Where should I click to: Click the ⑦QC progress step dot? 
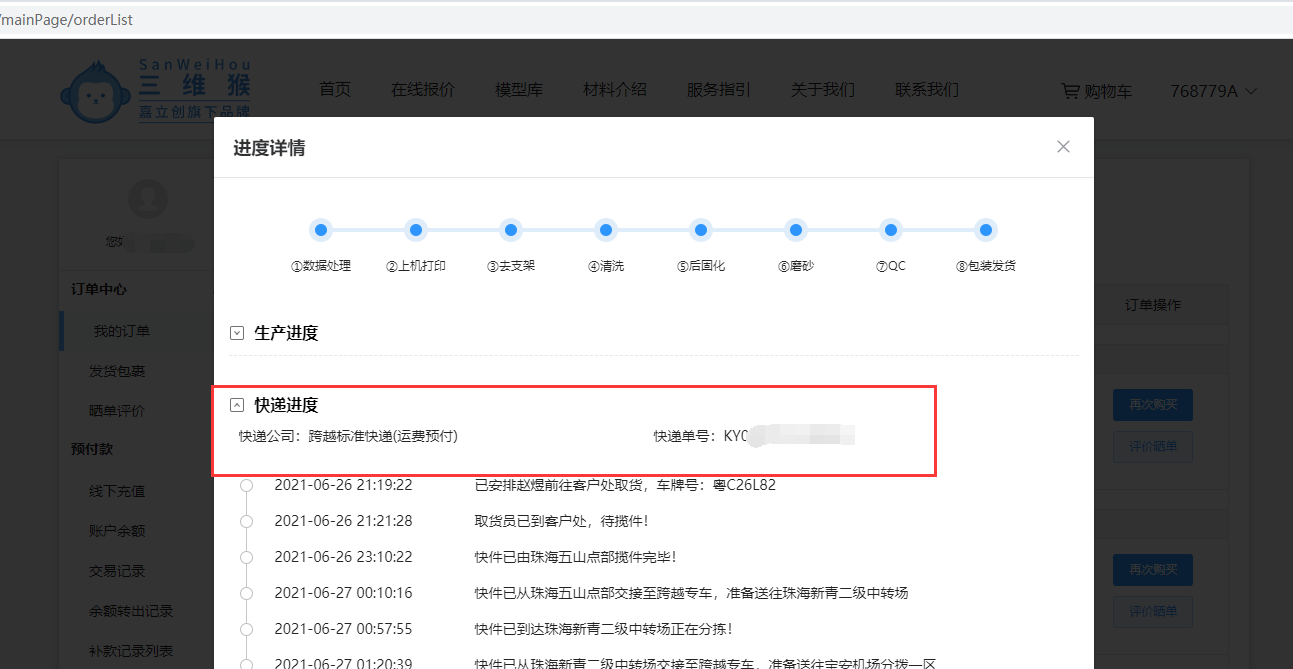(x=891, y=230)
